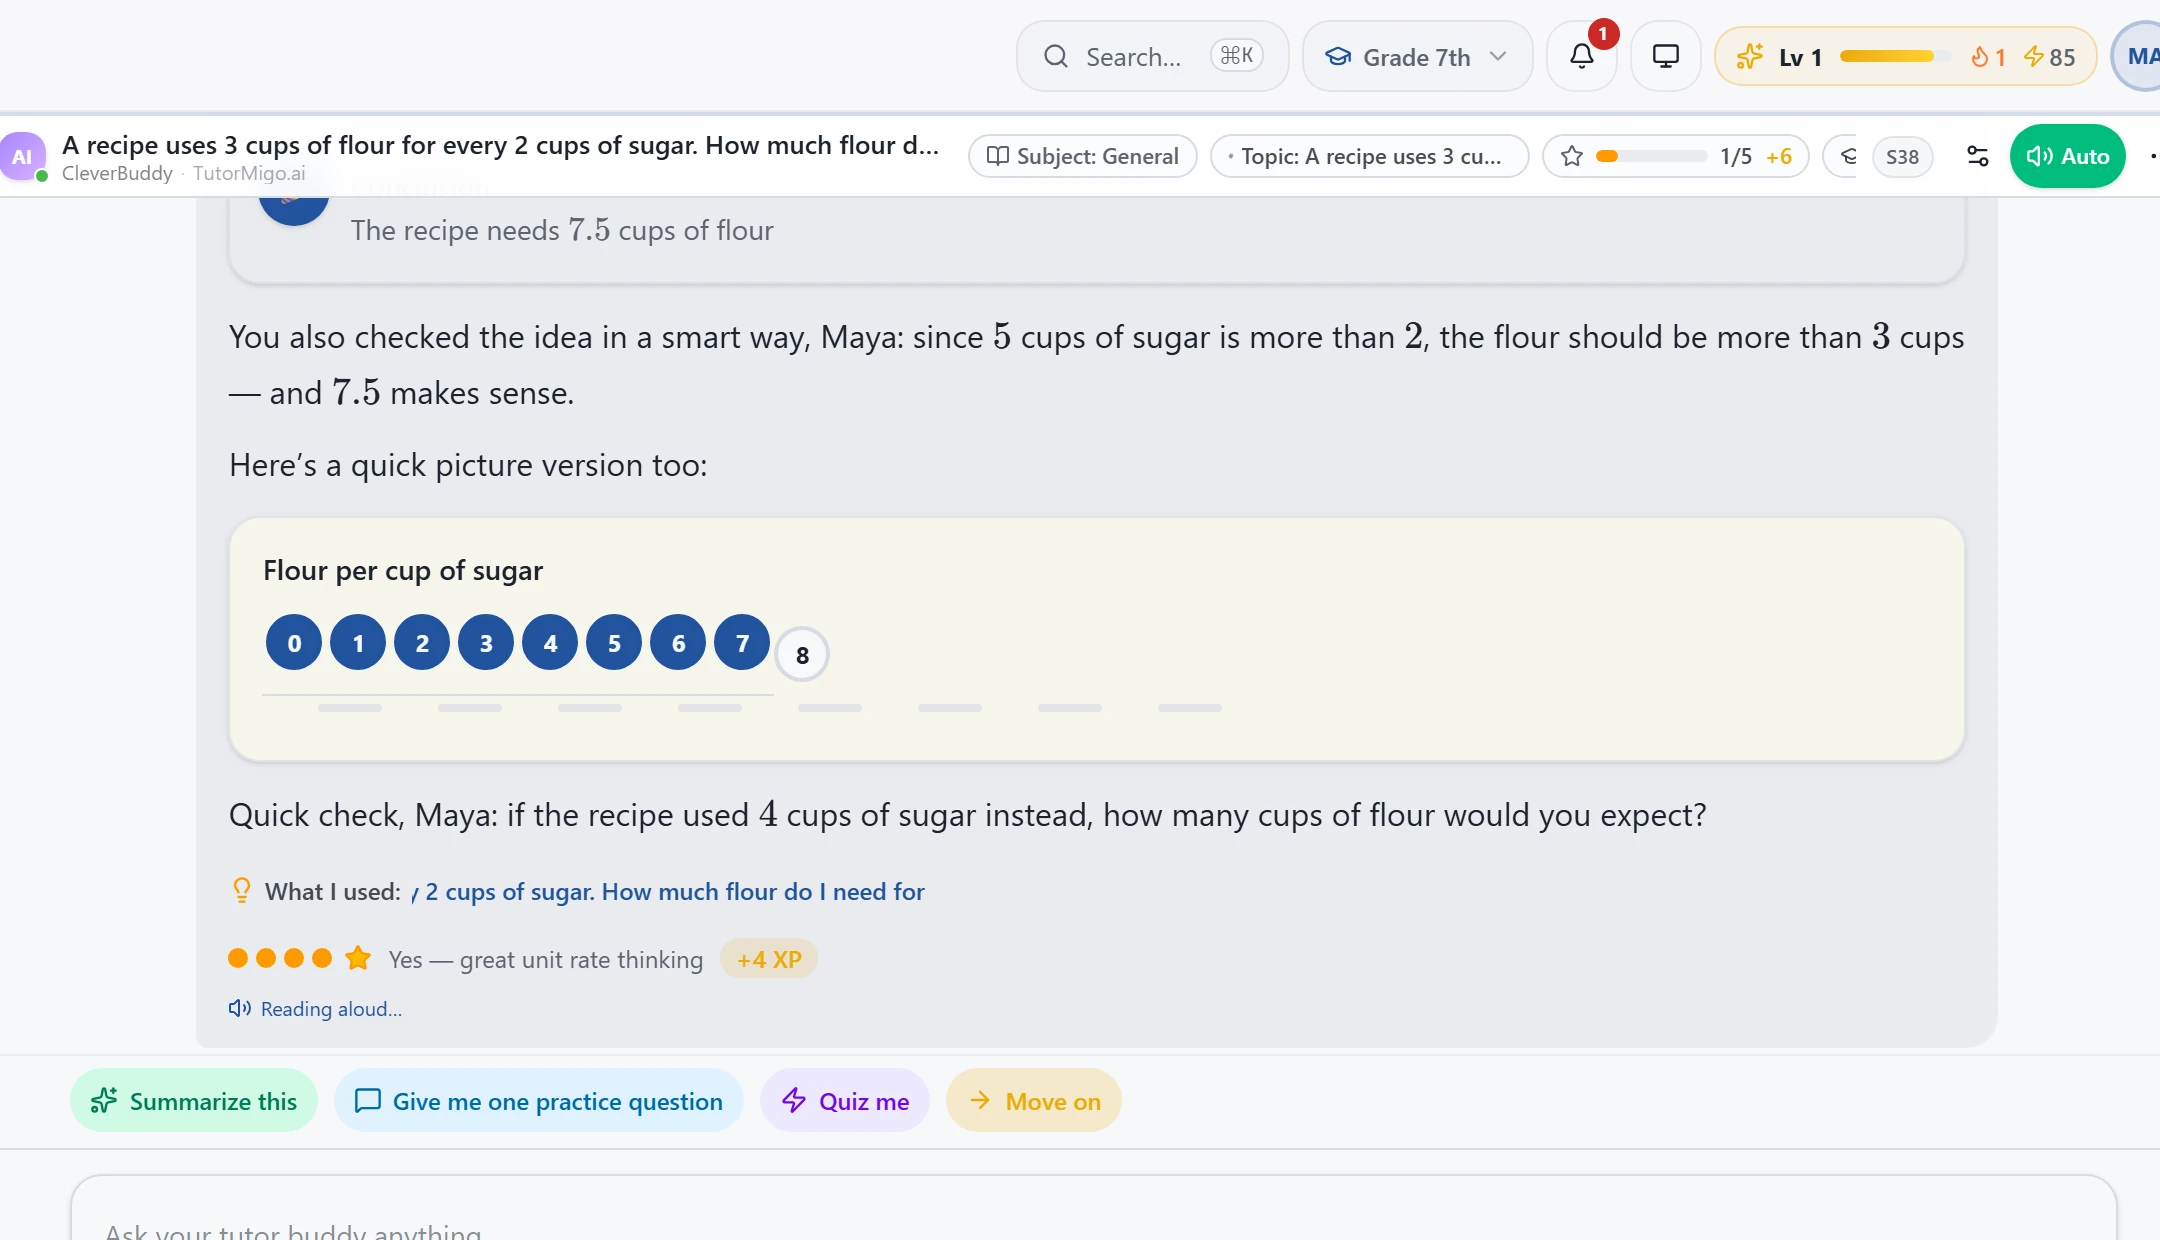Click Summarize this
The width and height of the screenshot is (2160, 1240).
(194, 1101)
